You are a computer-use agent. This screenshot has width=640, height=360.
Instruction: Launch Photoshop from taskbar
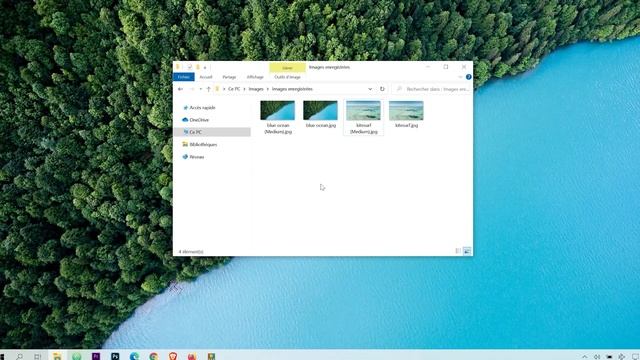[115, 356]
